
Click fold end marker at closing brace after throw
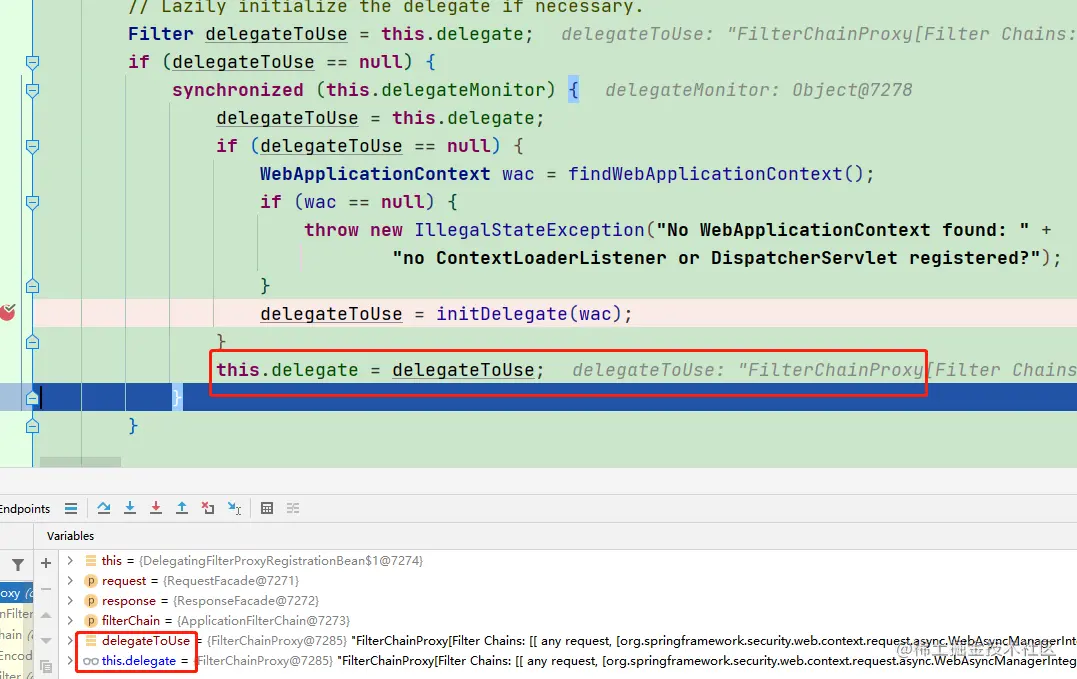click(32, 286)
